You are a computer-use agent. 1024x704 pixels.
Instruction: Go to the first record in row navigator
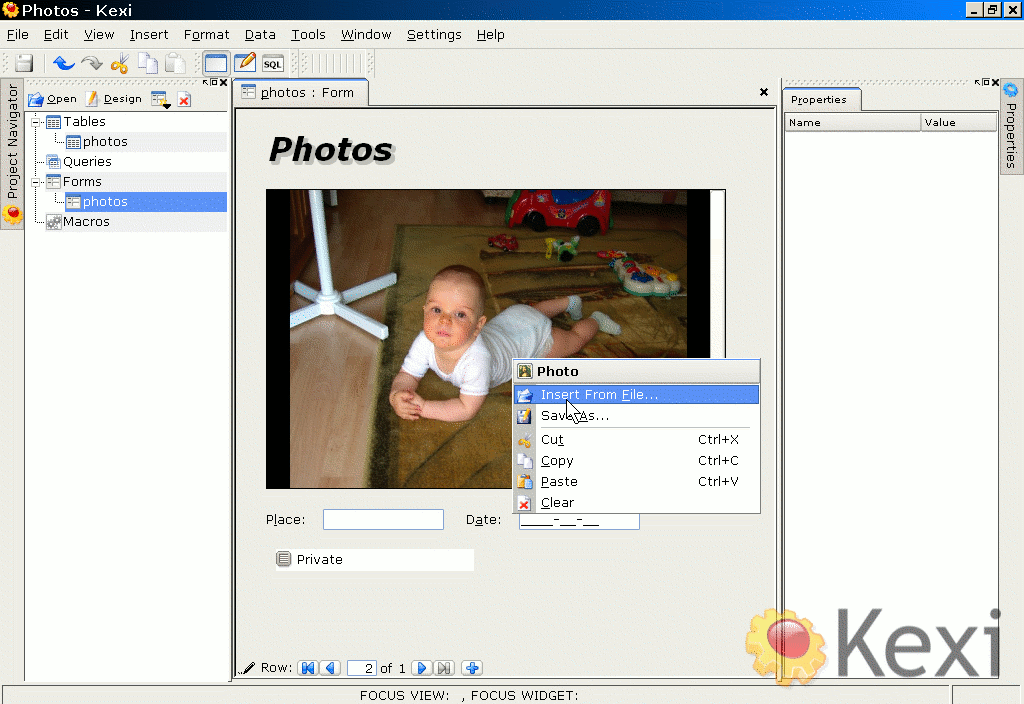coord(308,668)
